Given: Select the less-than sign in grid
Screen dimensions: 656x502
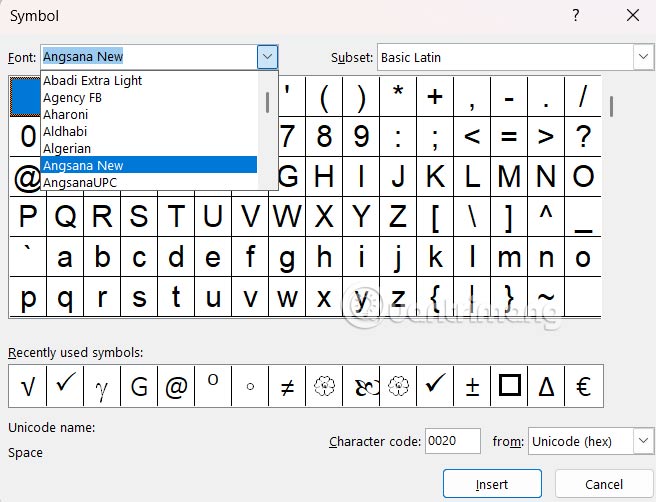Looking at the screenshot, I should tap(472, 136).
